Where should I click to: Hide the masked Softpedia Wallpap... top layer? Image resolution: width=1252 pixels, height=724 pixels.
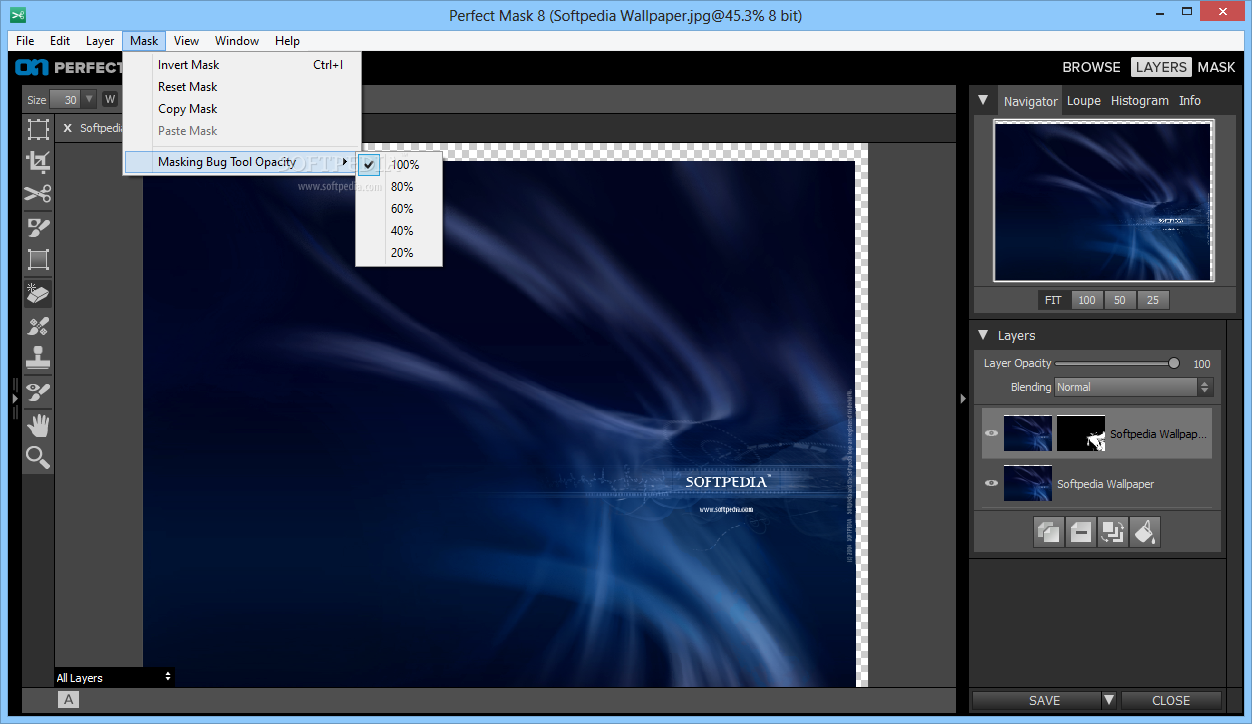[x=991, y=433]
